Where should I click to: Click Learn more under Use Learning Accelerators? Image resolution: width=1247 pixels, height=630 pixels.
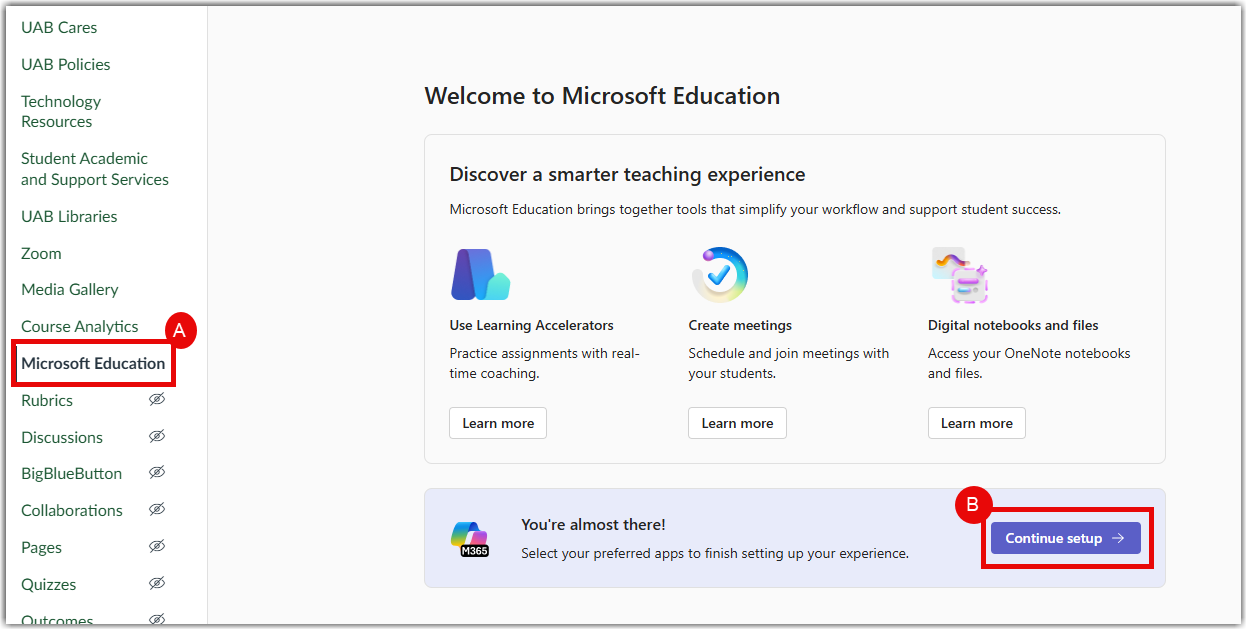[498, 423]
